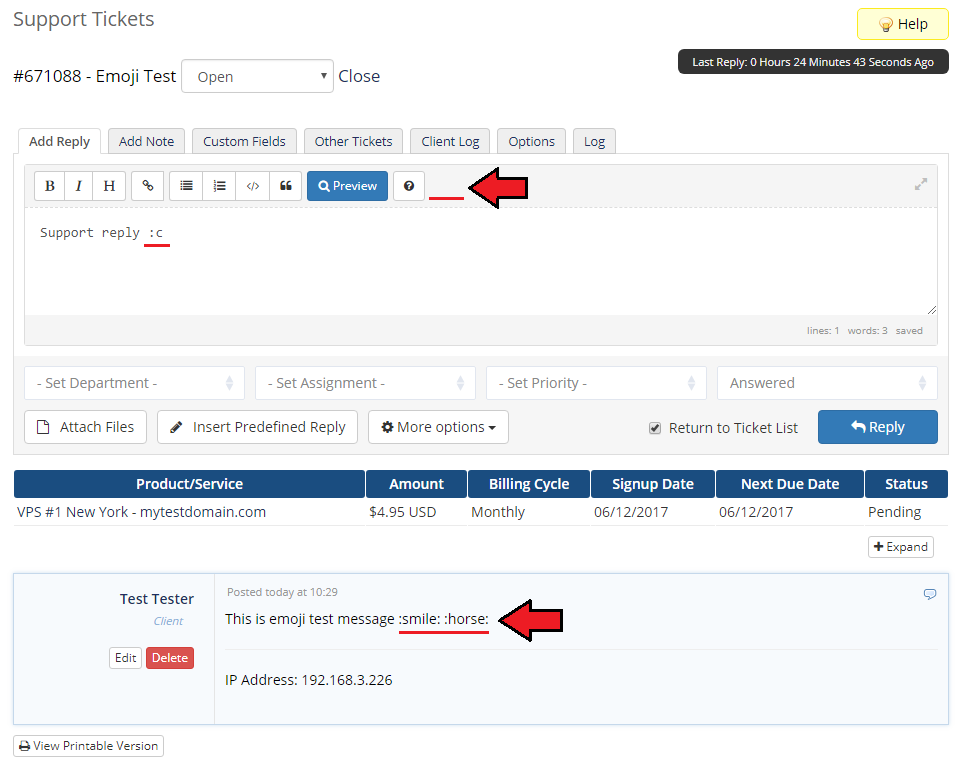Insert Predefined Reply

coord(257,427)
